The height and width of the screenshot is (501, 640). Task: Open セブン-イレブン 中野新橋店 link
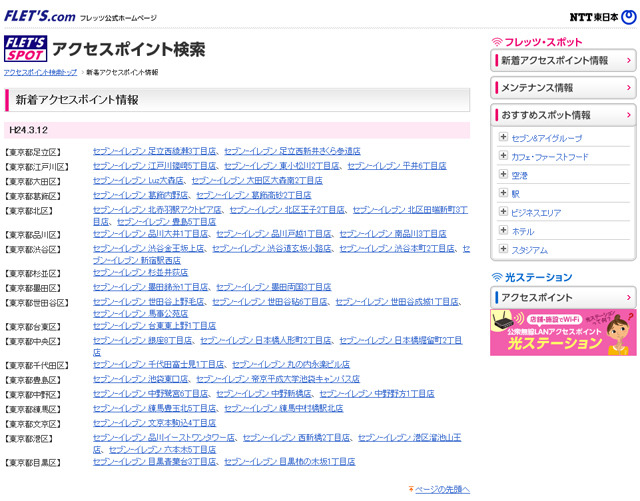click(x=264, y=394)
